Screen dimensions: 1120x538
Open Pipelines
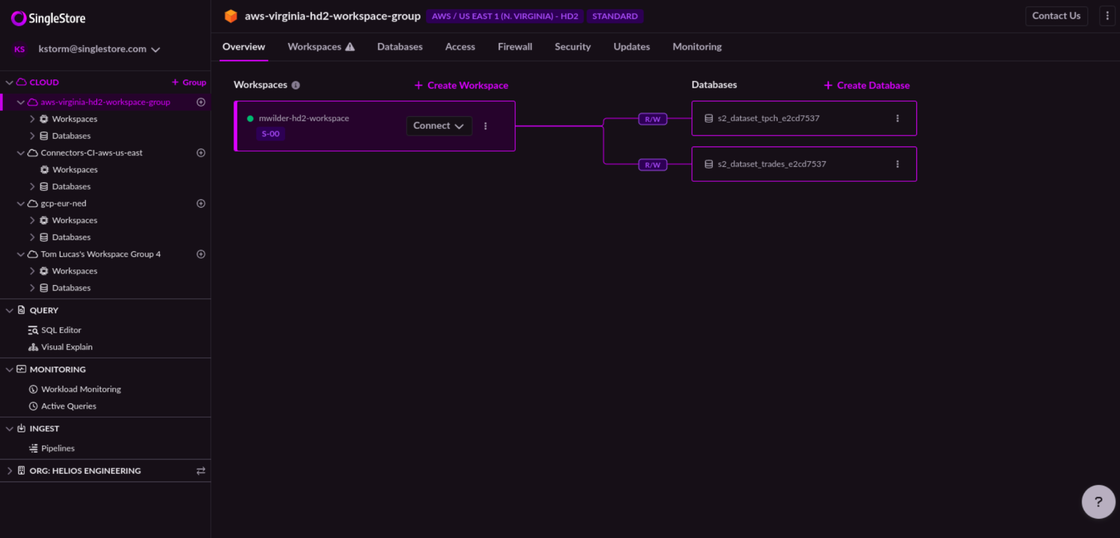(58, 449)
